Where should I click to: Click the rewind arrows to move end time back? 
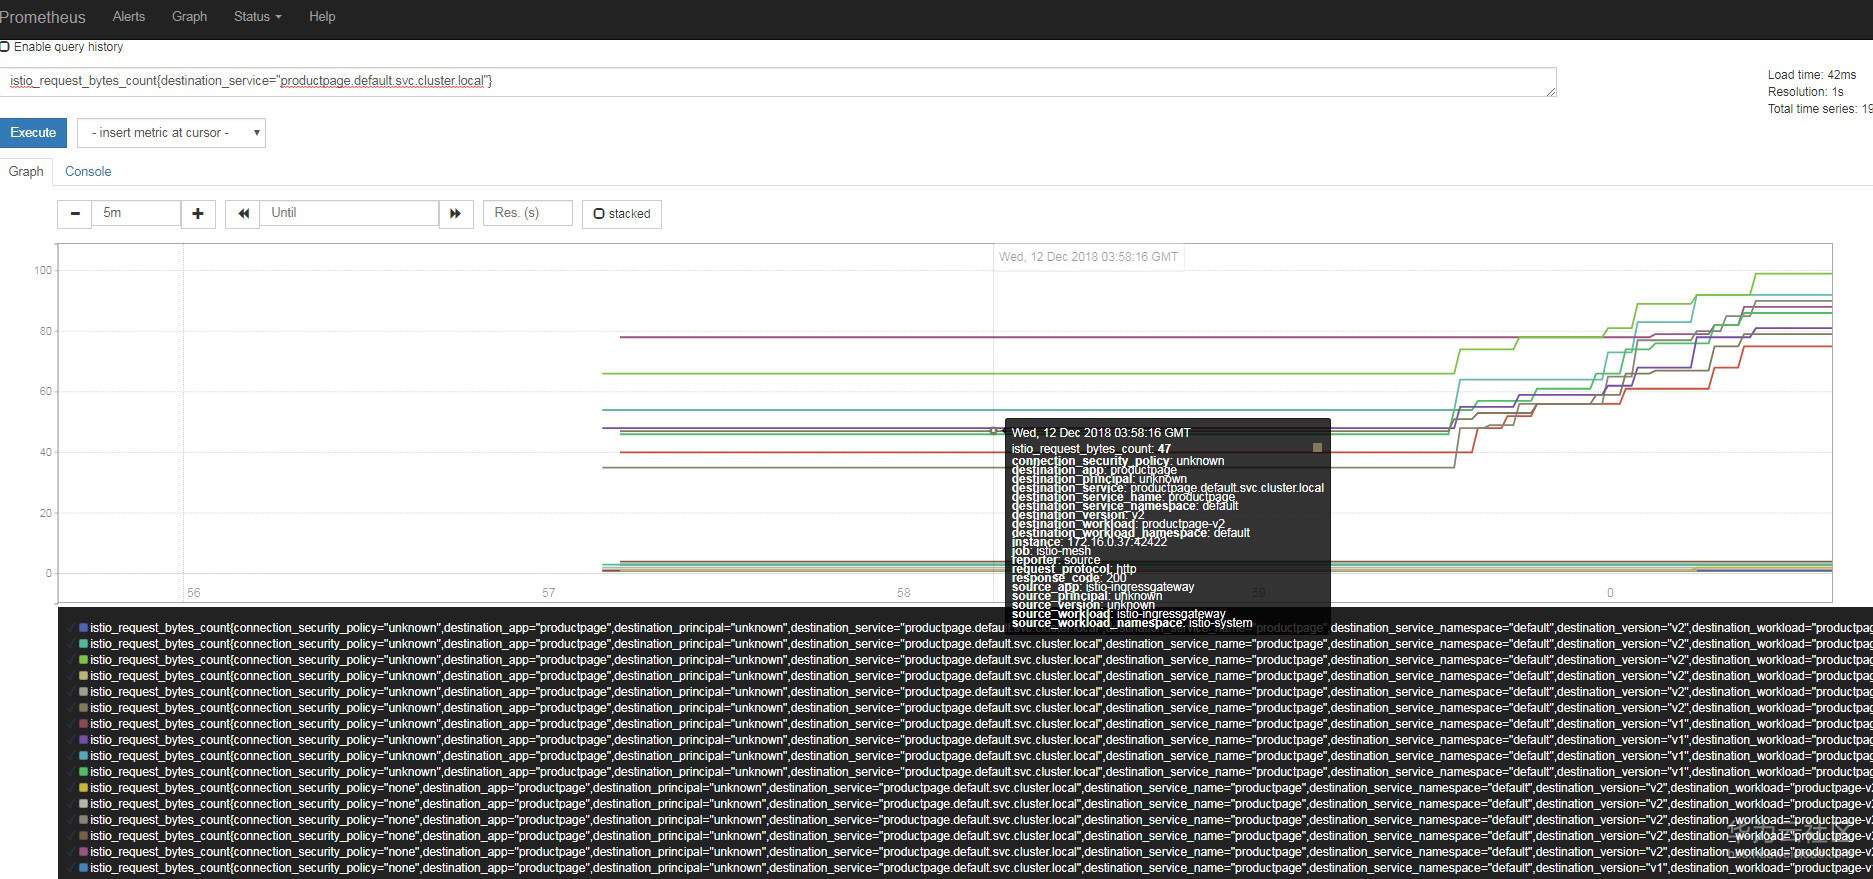(243, 214)
